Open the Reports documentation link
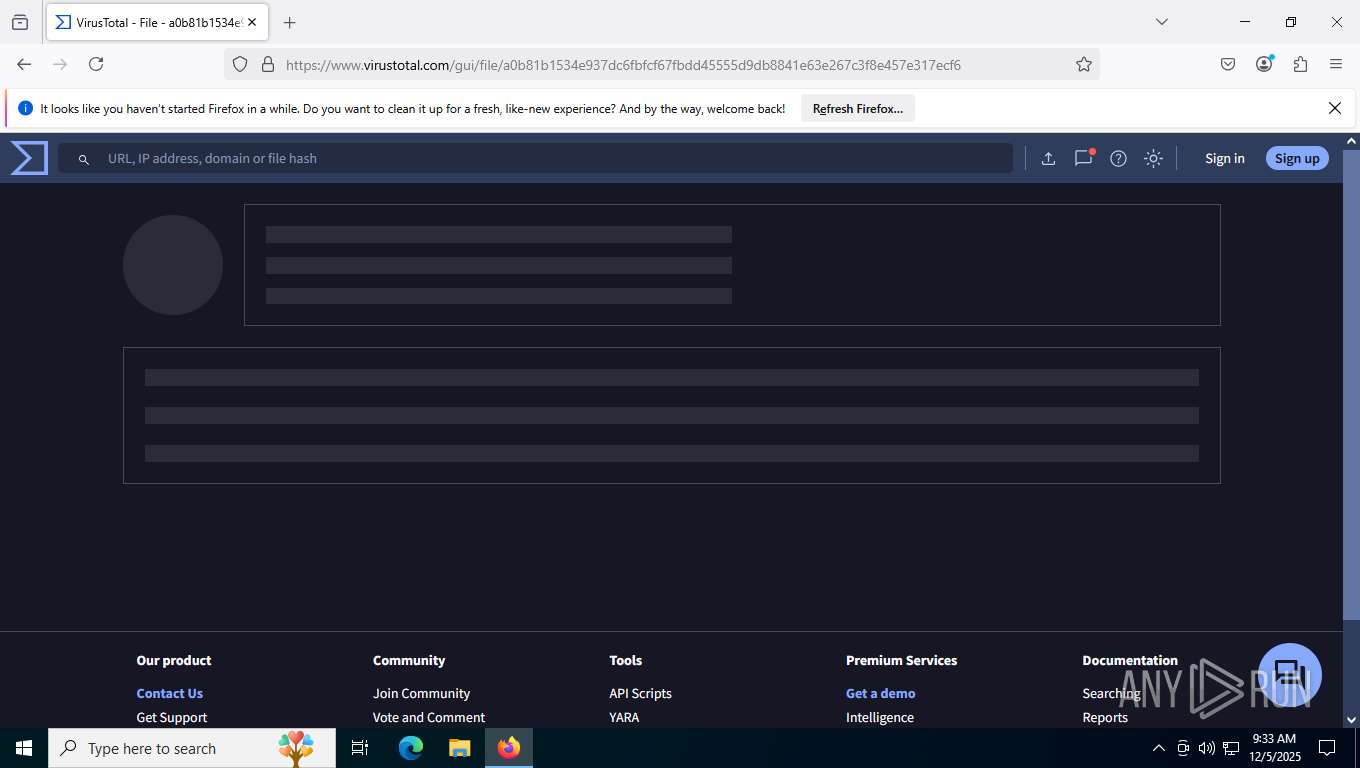 click(1105, 717)
